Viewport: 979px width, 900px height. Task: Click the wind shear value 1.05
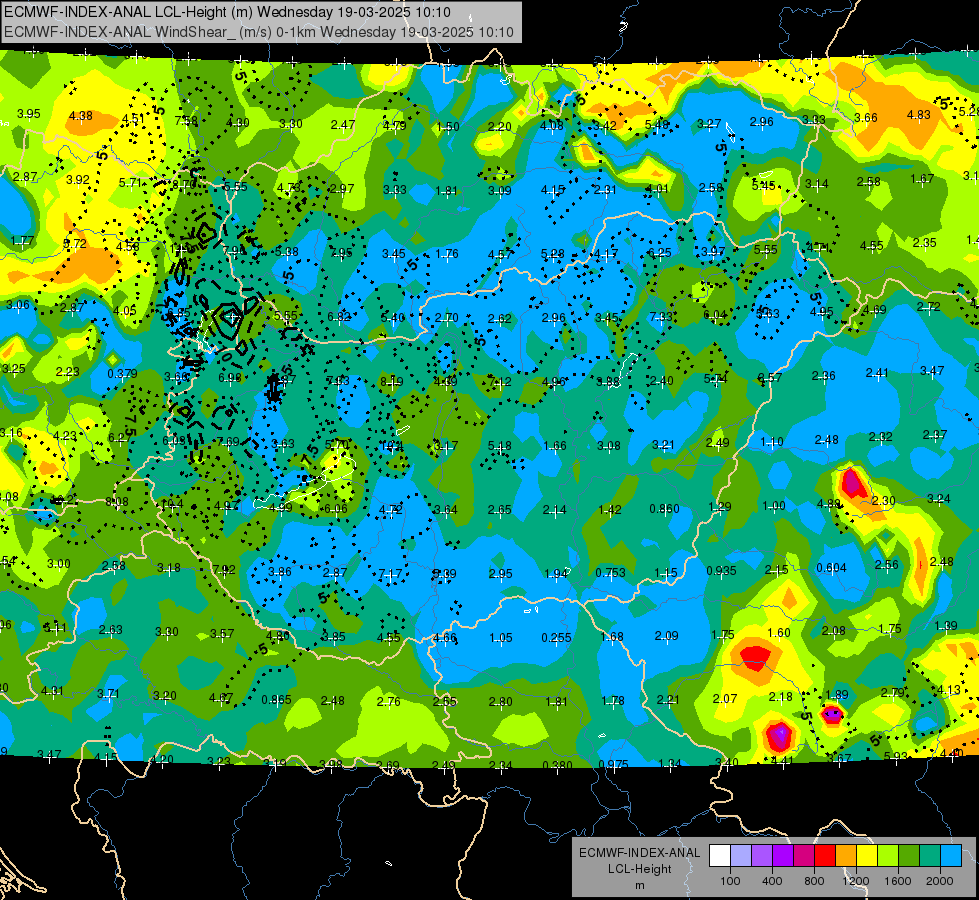point(501,638)
